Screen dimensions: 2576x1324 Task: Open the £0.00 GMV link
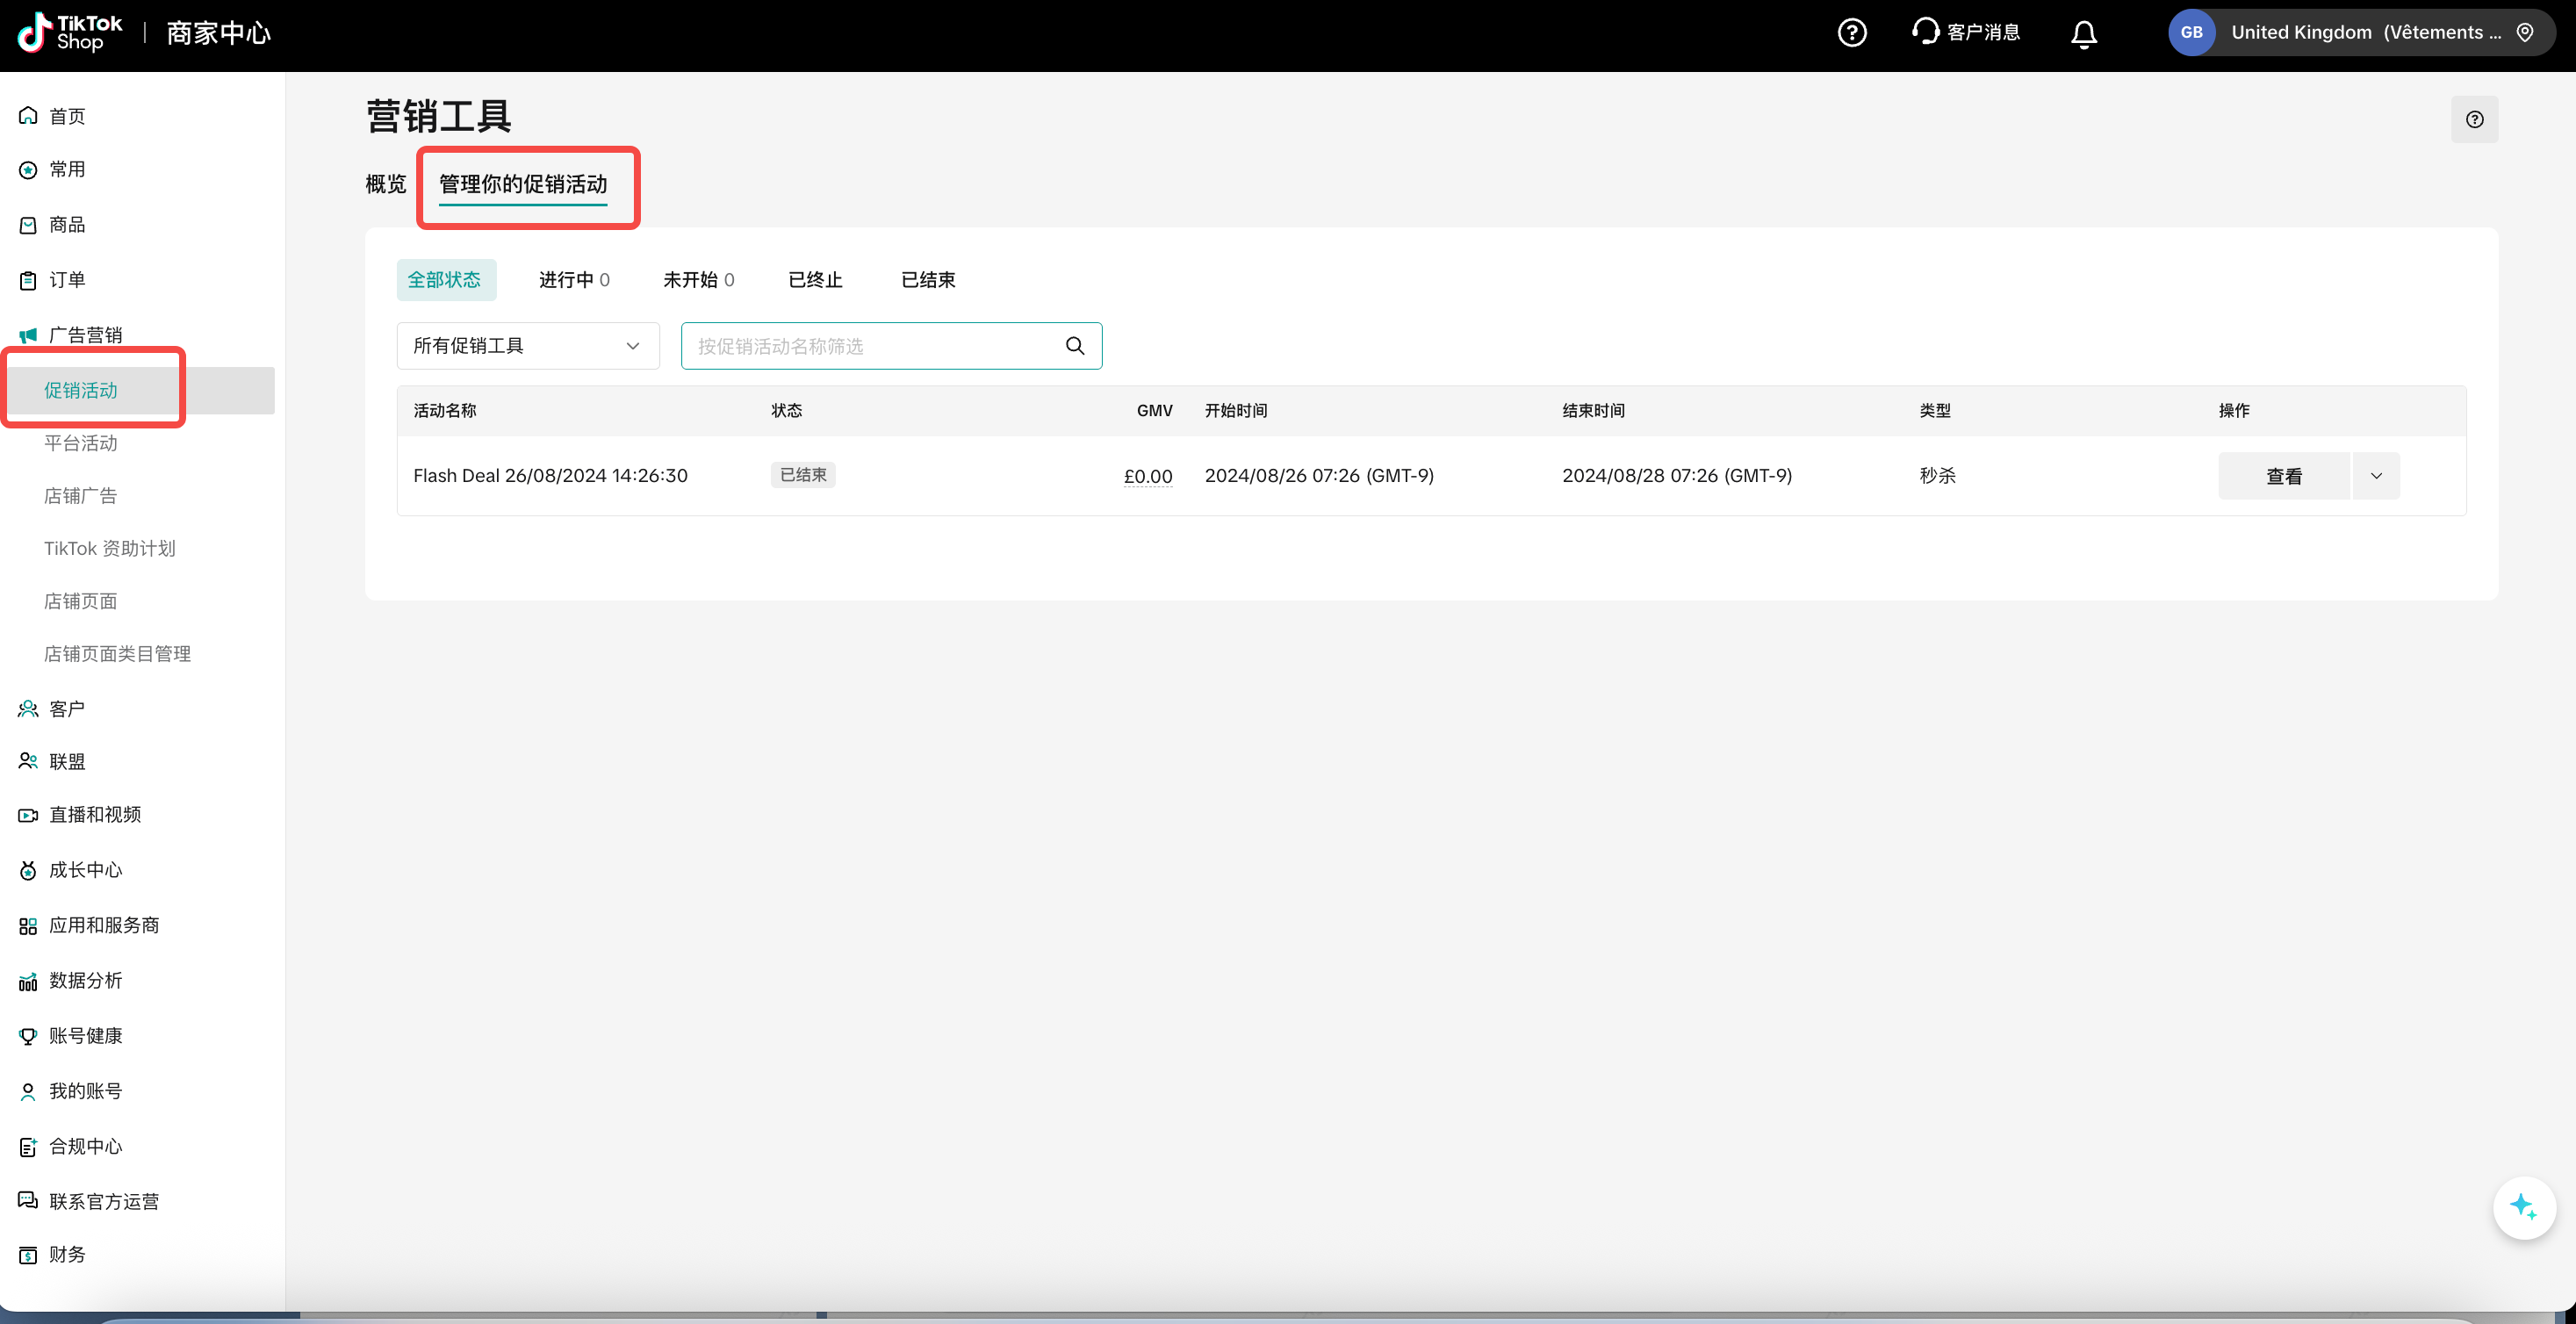1147,476
